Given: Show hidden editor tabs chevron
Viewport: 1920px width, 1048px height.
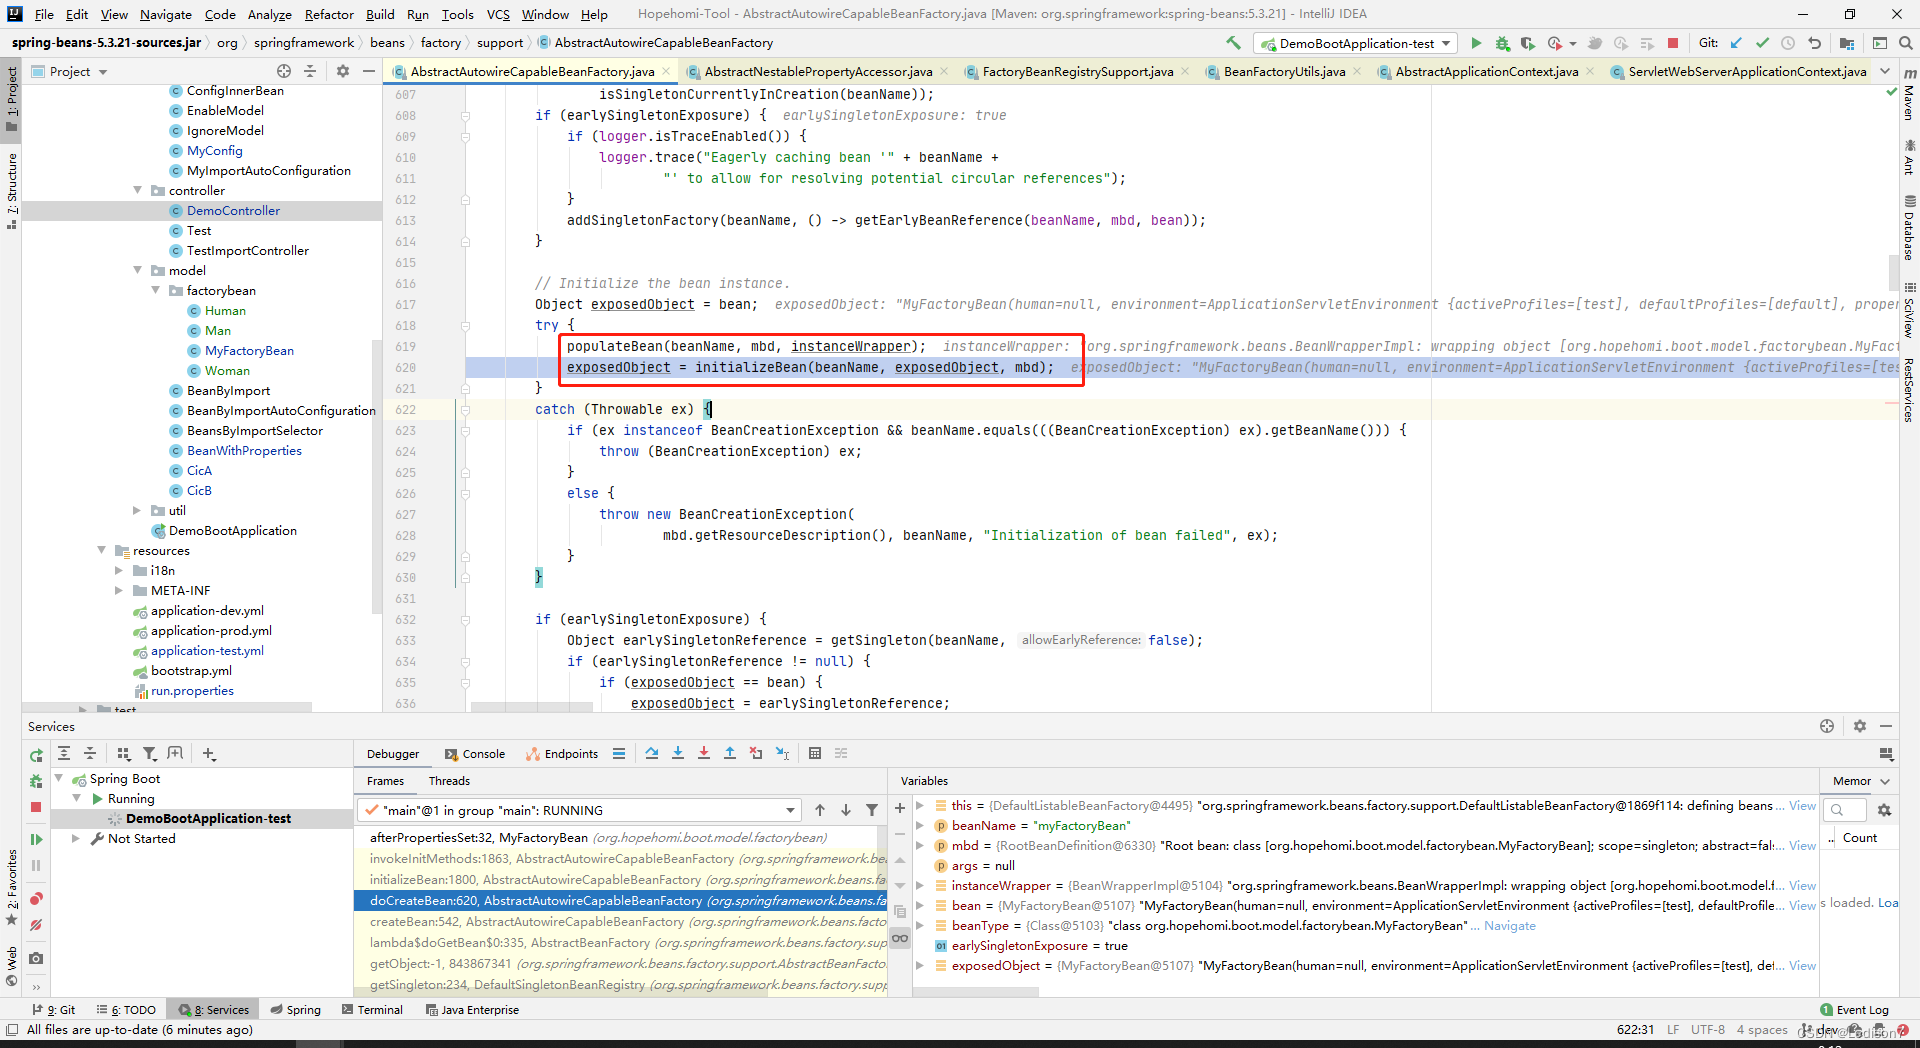Looking at the screenshot, I should click(x=1885, y=71).
